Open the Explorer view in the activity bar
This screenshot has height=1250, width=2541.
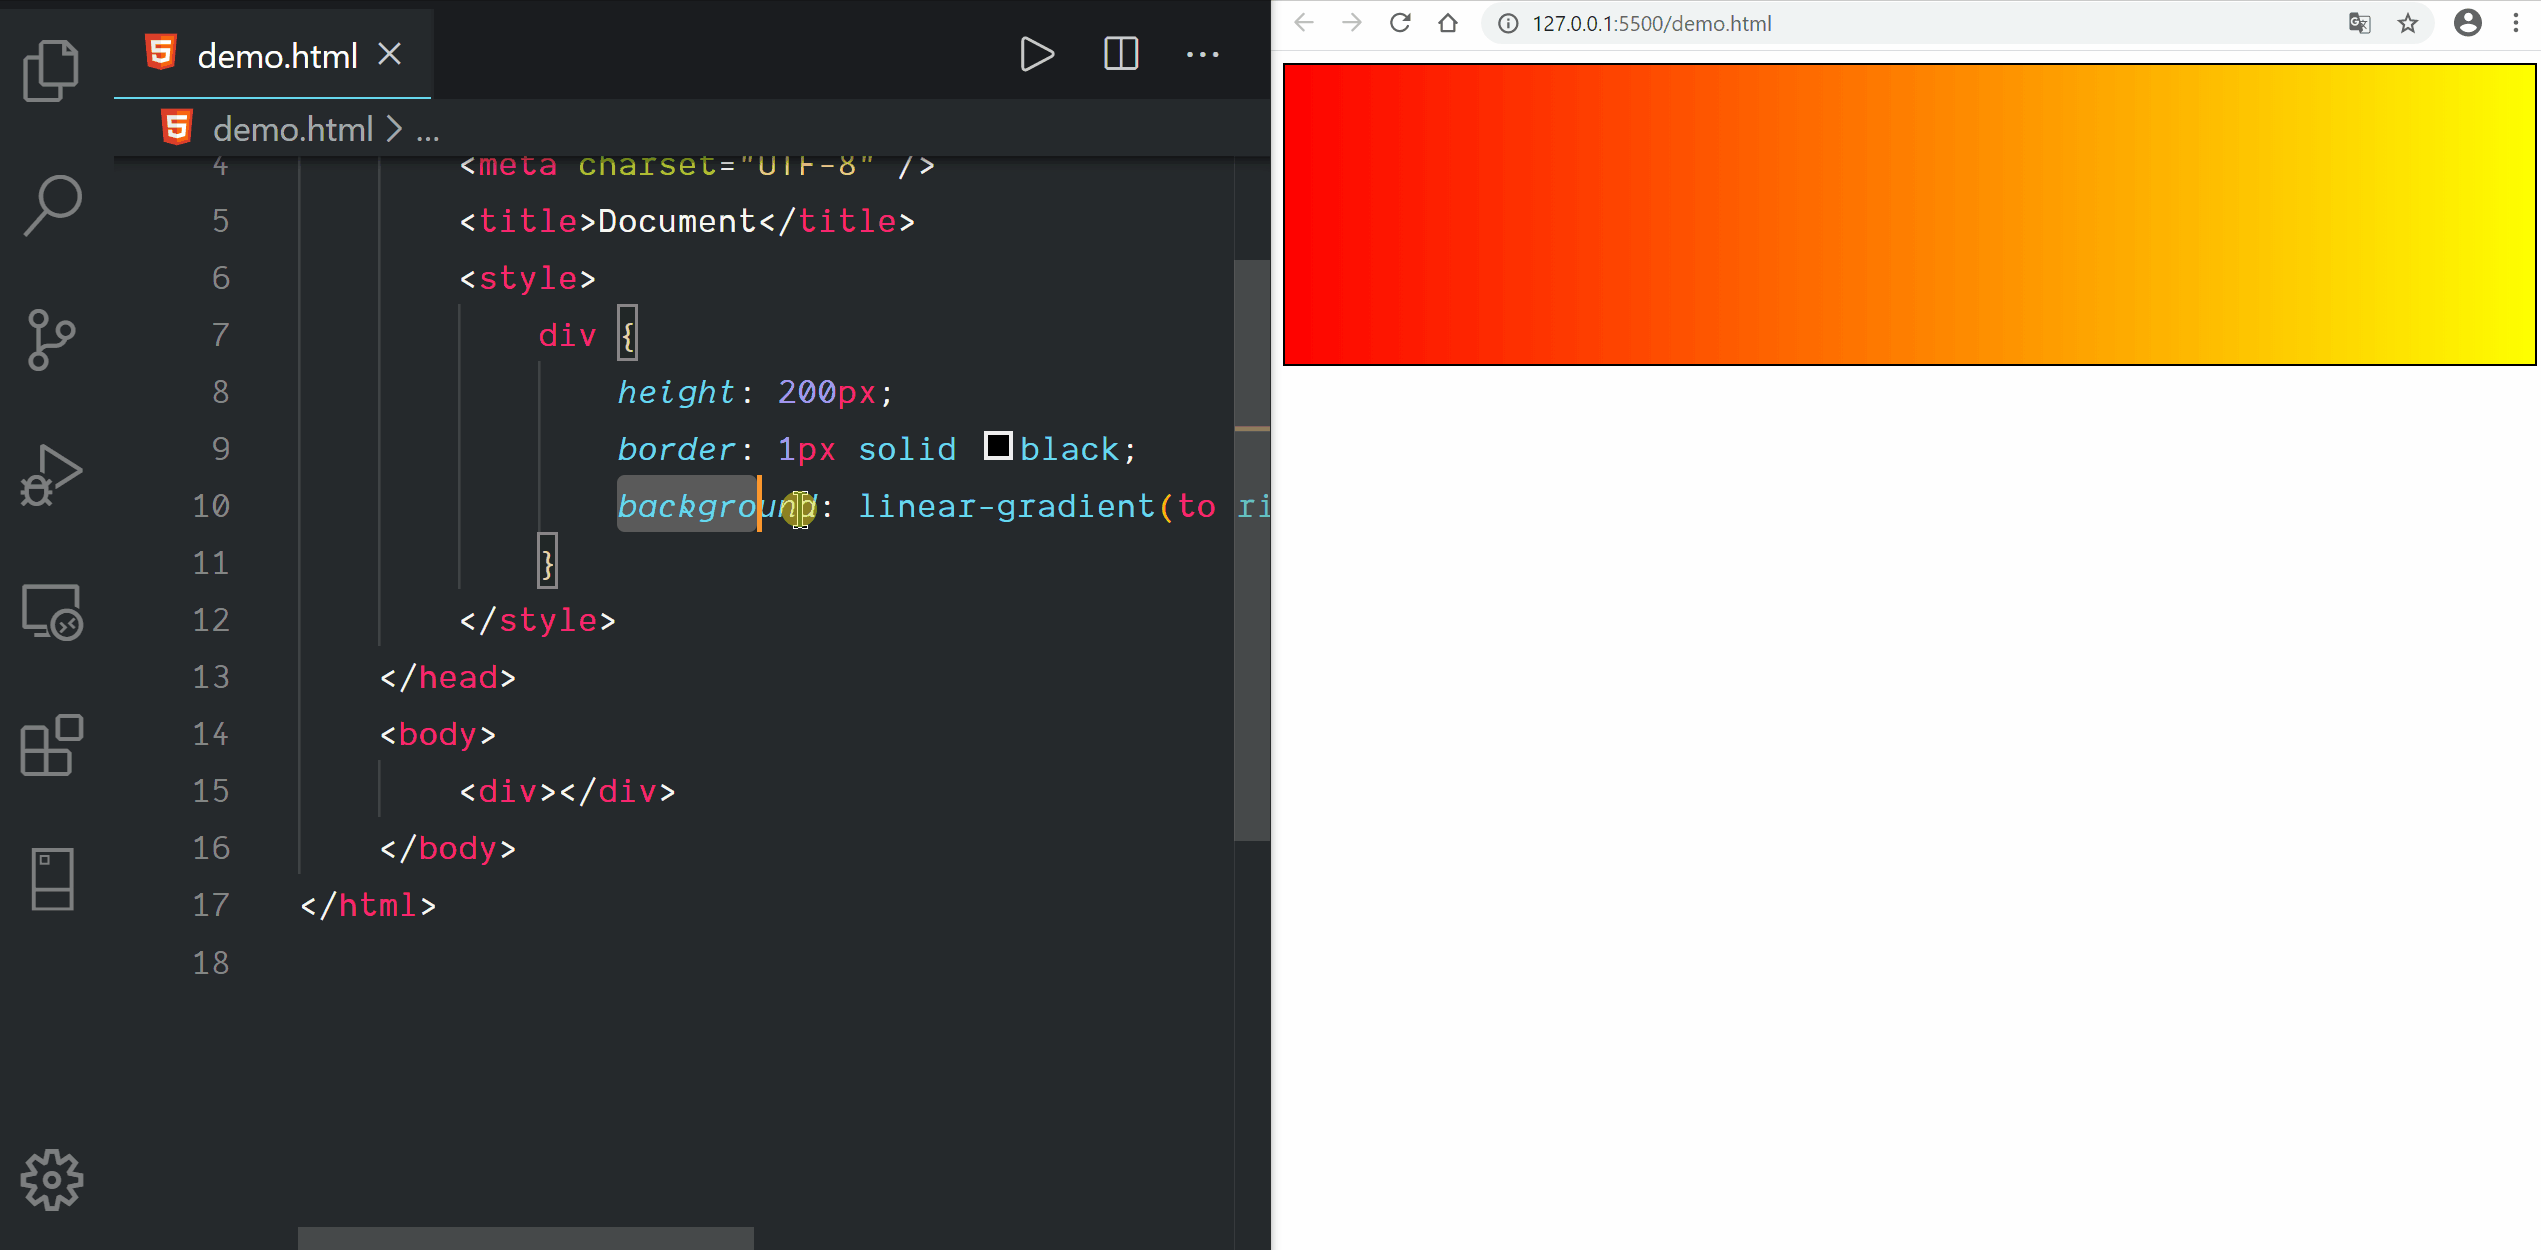tap(51, 70)
